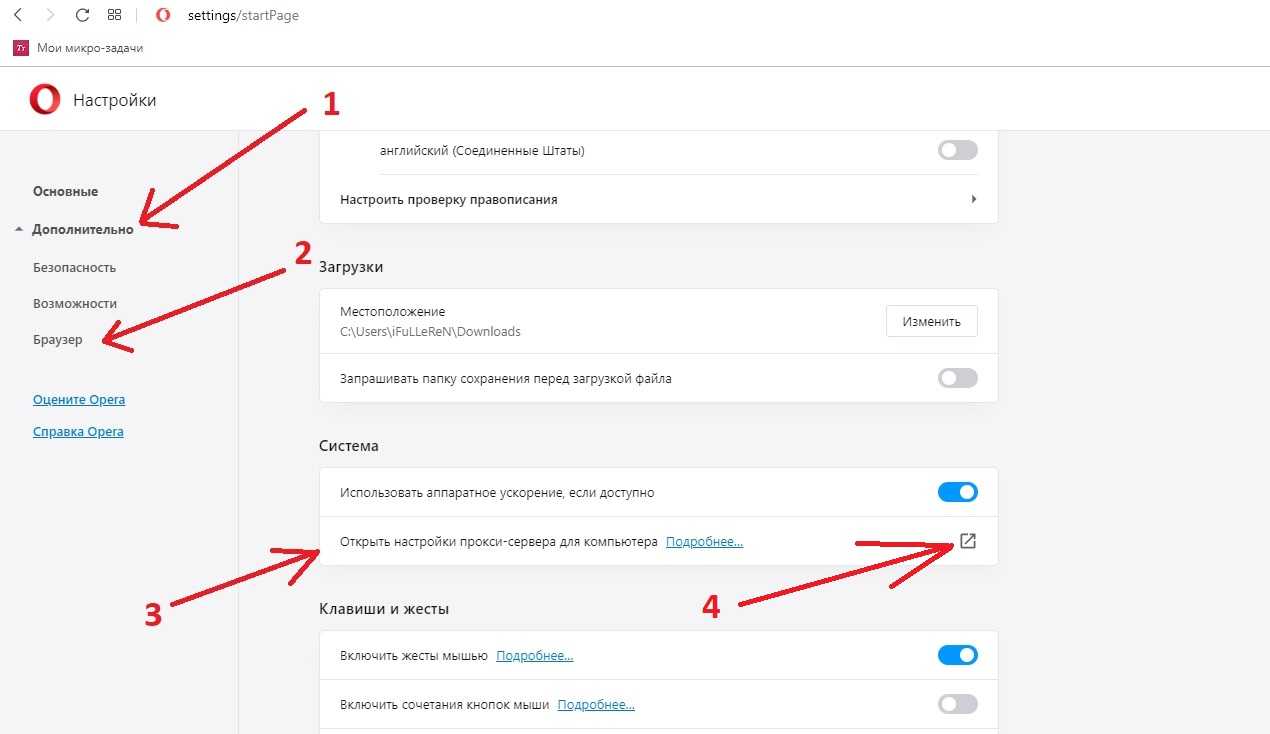Turn off mouse gestures toggle
This screenshot has height=734, width=1270.
pyautogui.click(x=957, y=655)
